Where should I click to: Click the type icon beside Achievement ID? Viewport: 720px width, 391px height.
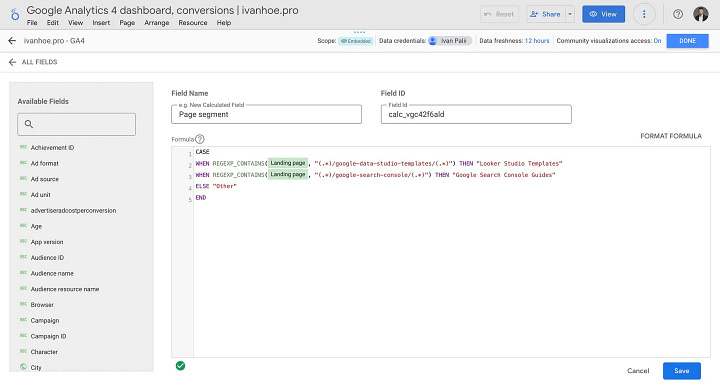click(x=23, y=147)
